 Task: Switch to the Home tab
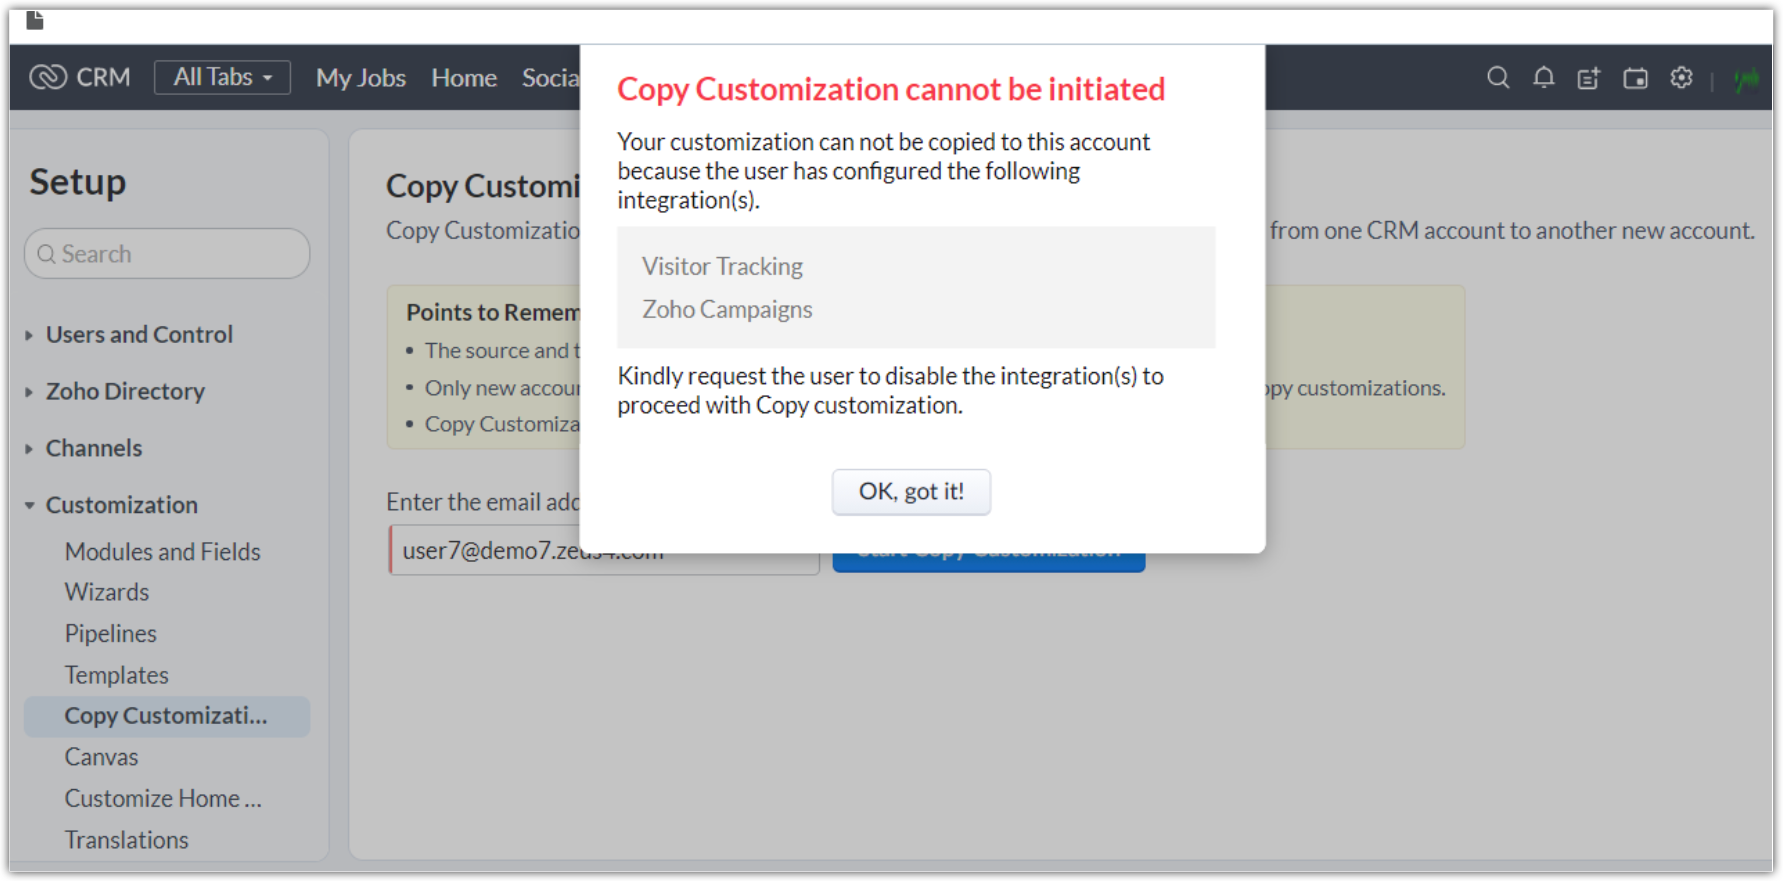[464, 78]
